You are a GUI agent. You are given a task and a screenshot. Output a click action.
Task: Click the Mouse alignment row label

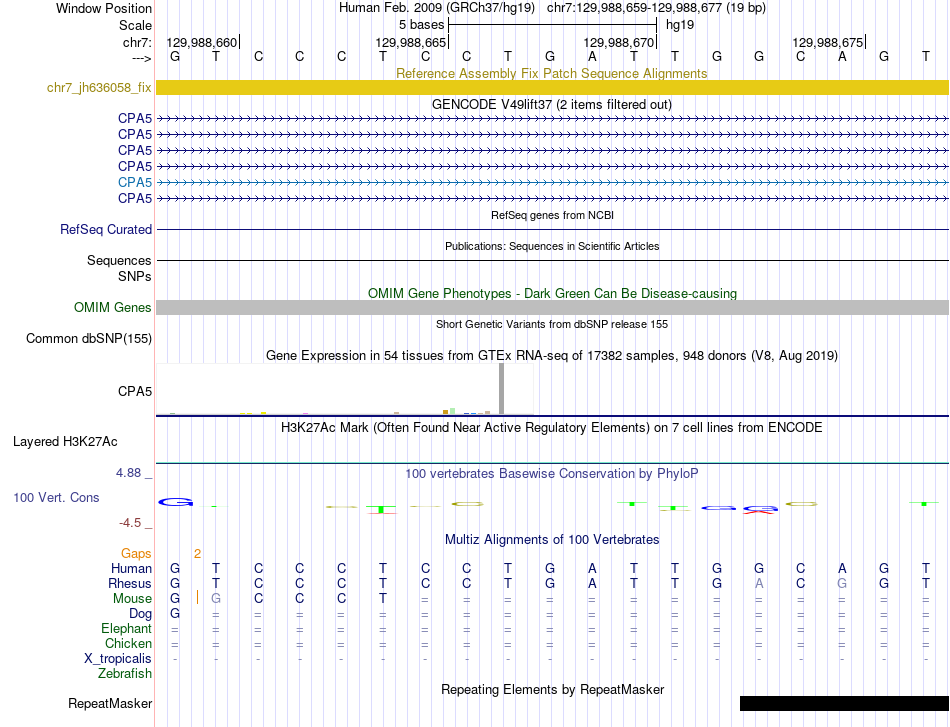click(132, 599)
